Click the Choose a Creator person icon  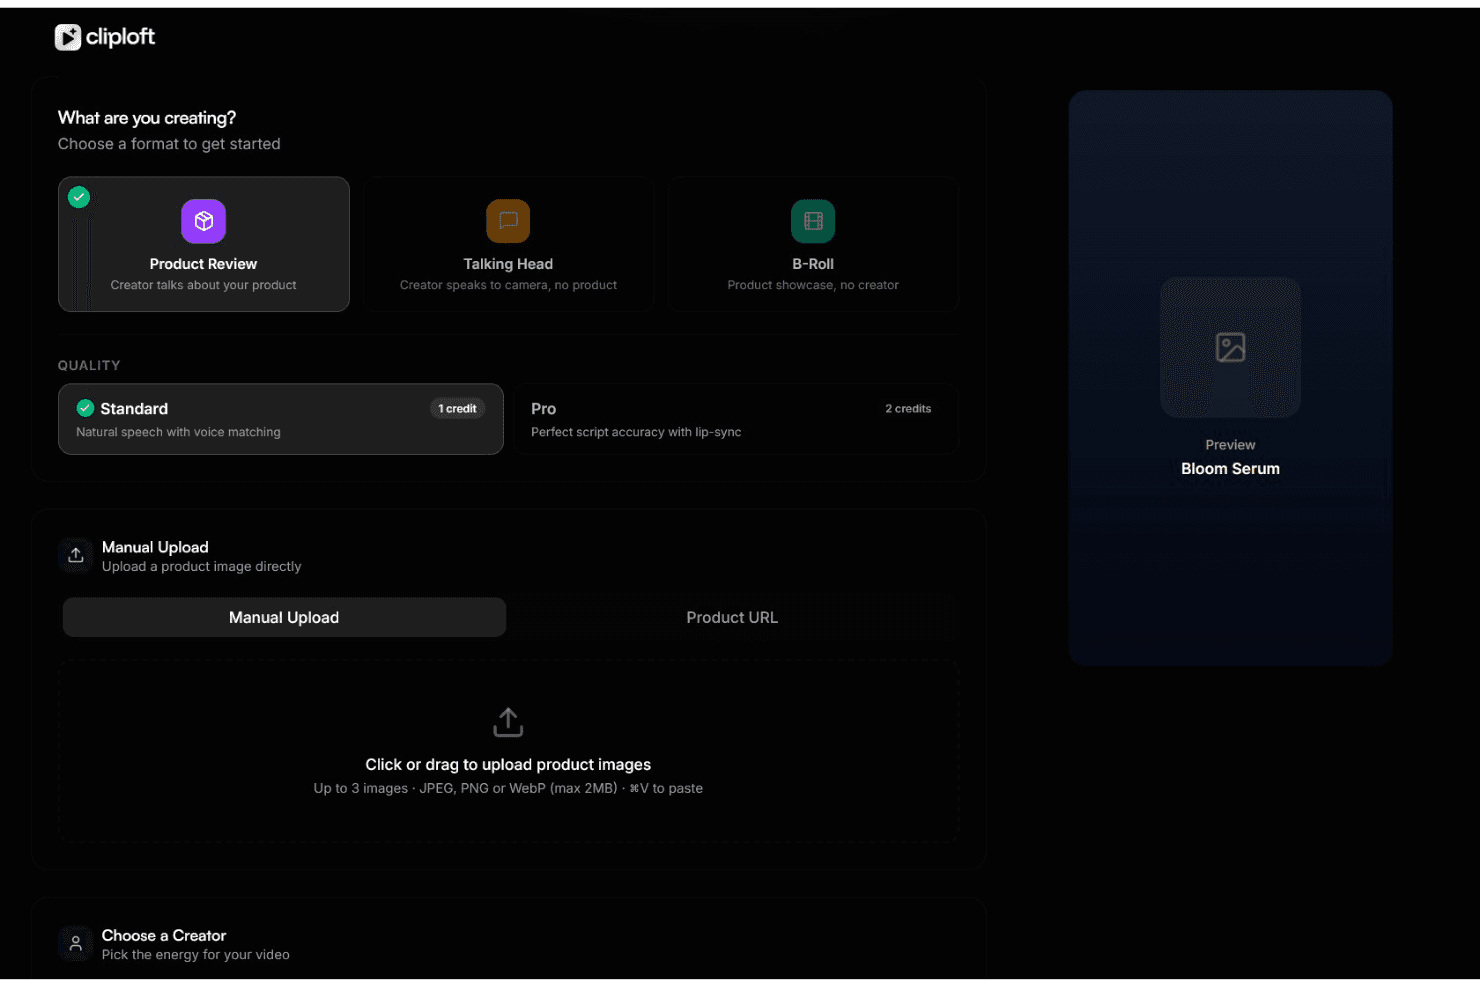click(x=76, y=944)
